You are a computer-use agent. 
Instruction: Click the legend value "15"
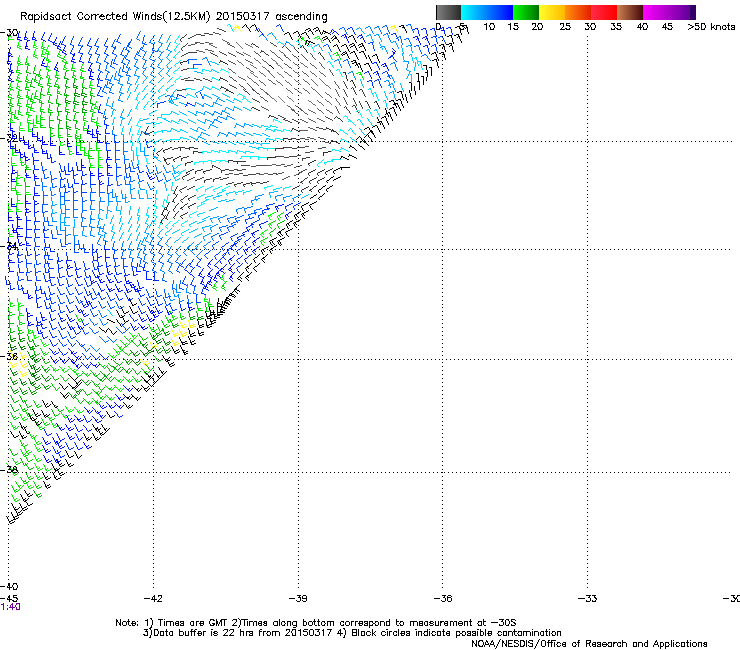coord(513,26)
